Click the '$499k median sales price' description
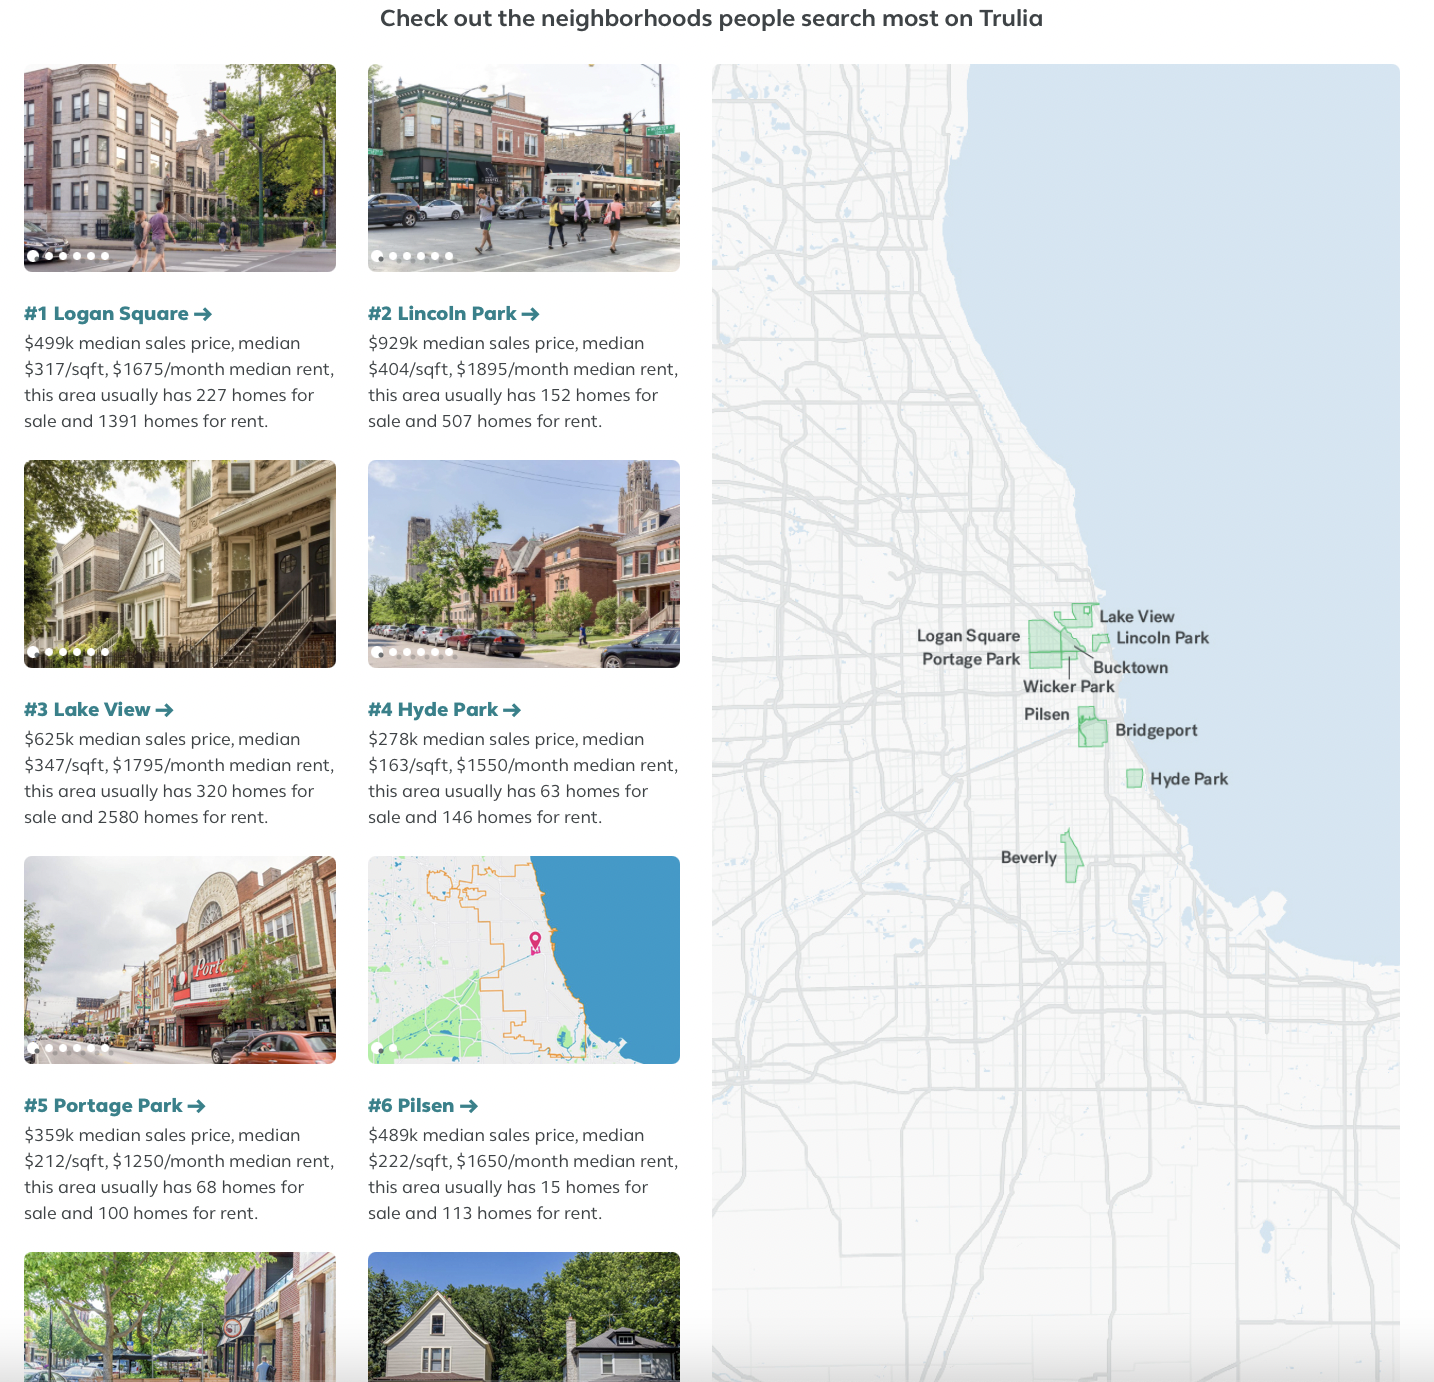The image size is (1434, 1382). click(179, 382)
